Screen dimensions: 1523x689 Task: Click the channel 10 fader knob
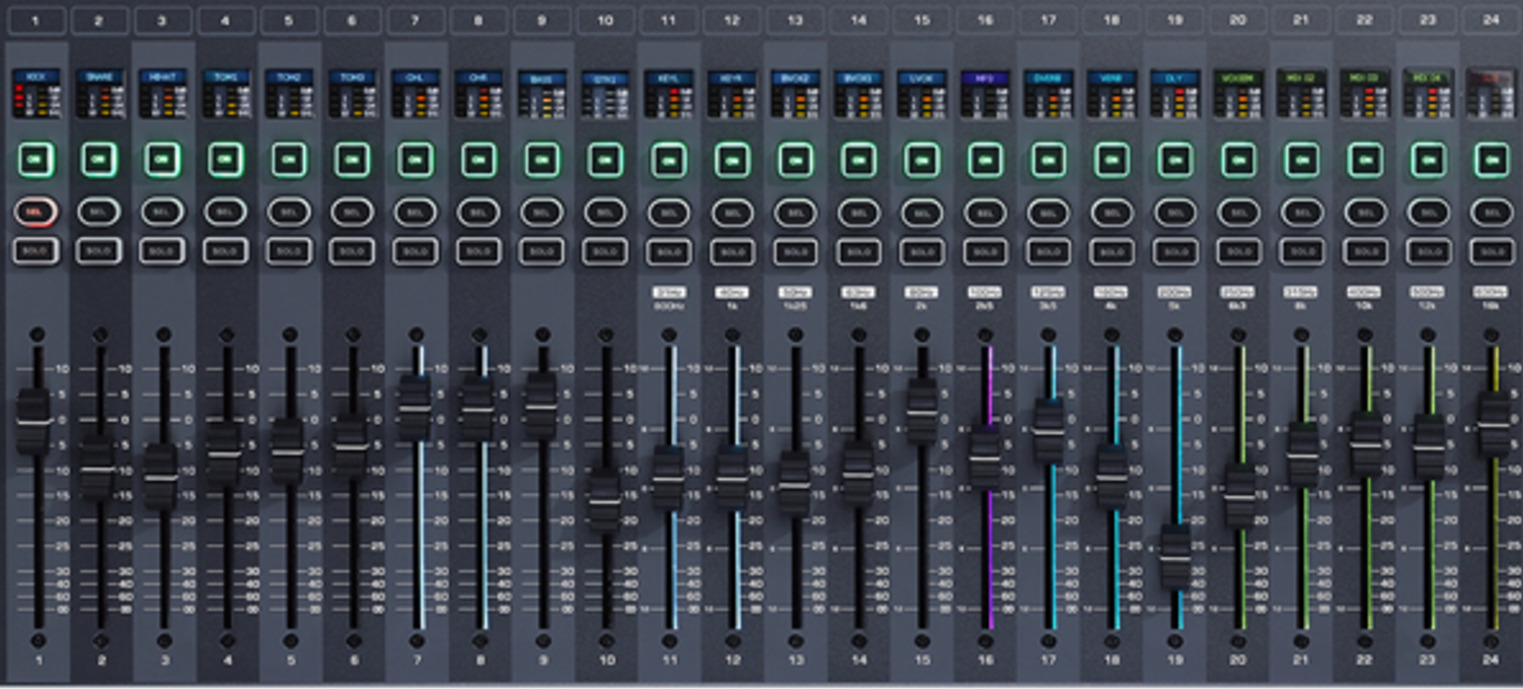point(604,499)
